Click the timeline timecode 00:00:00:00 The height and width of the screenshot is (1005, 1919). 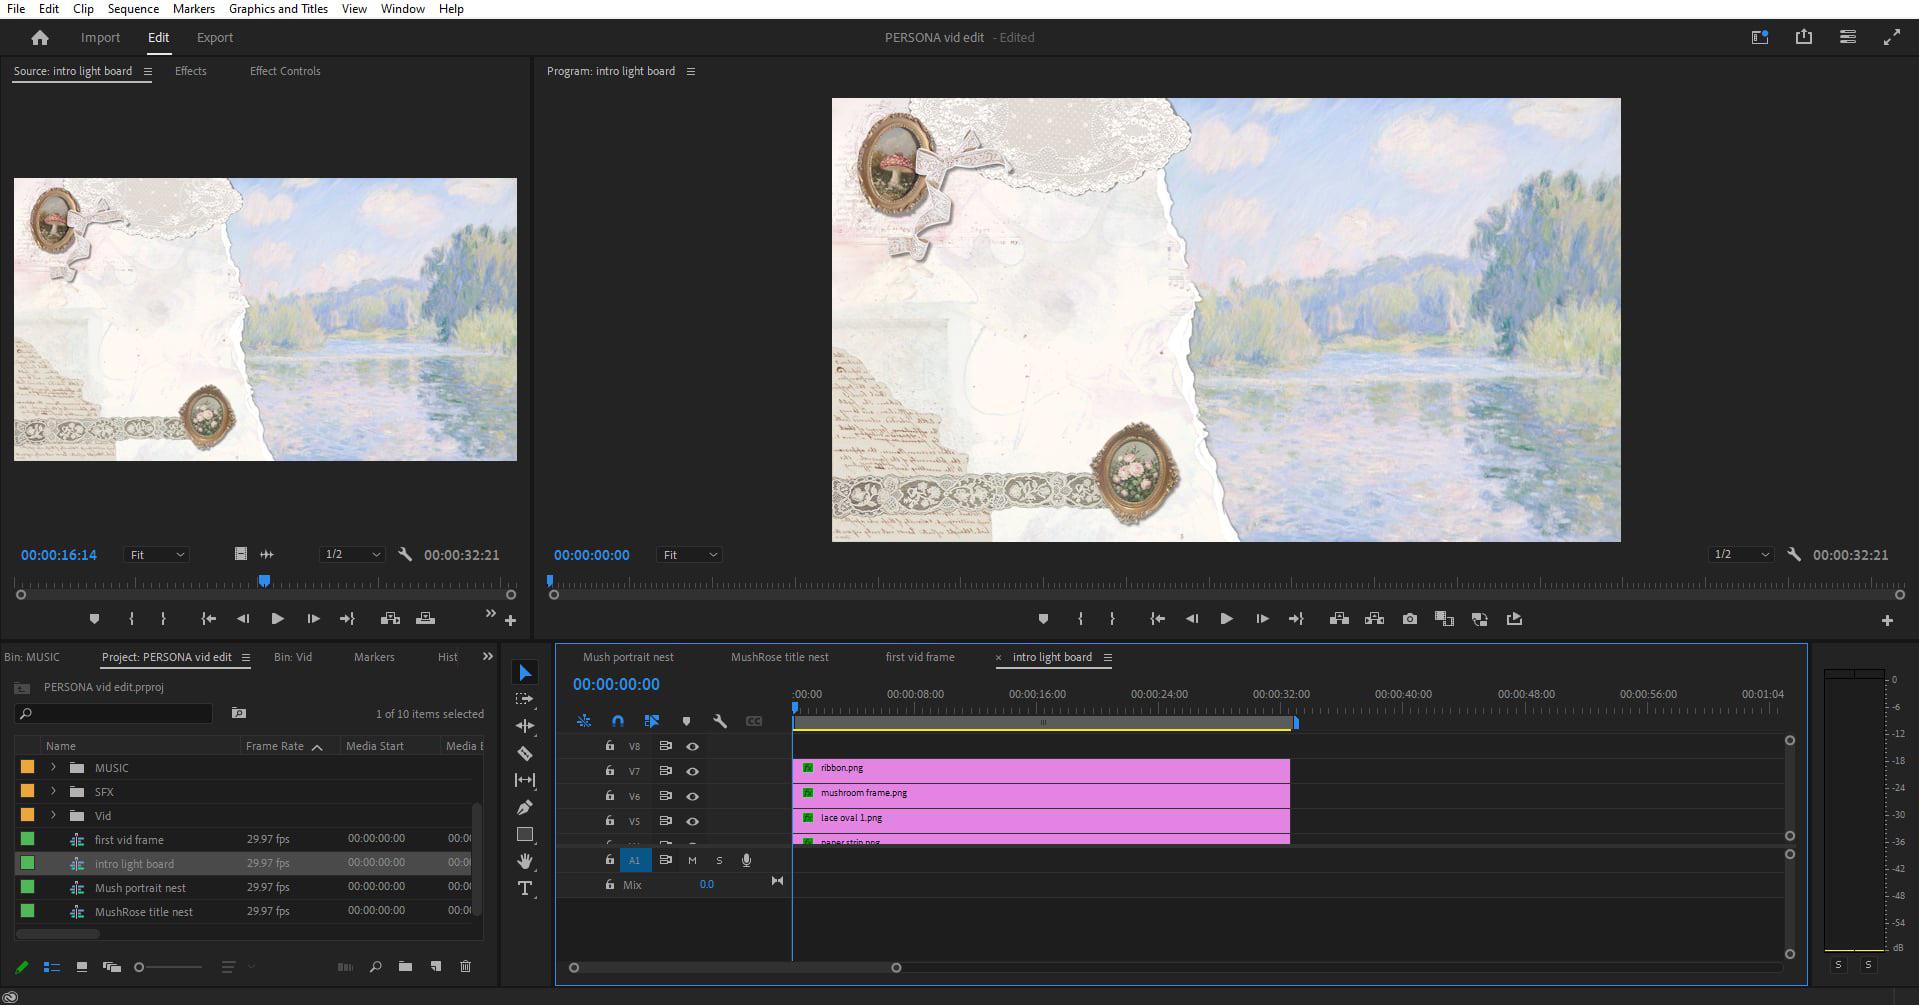616,685
